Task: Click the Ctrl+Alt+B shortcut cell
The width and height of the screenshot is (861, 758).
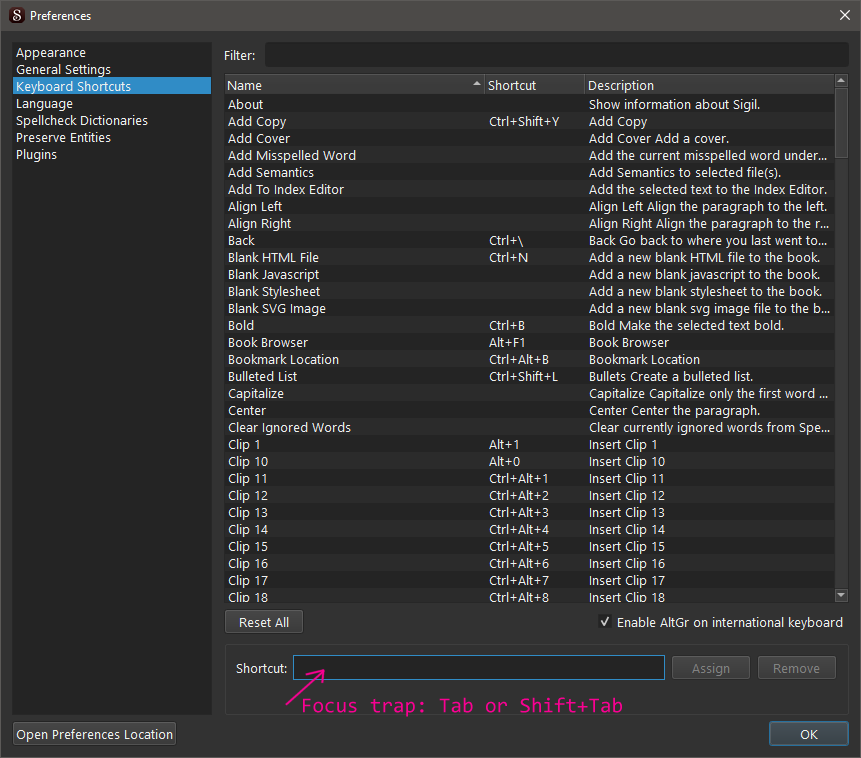Action: point(534,360)
